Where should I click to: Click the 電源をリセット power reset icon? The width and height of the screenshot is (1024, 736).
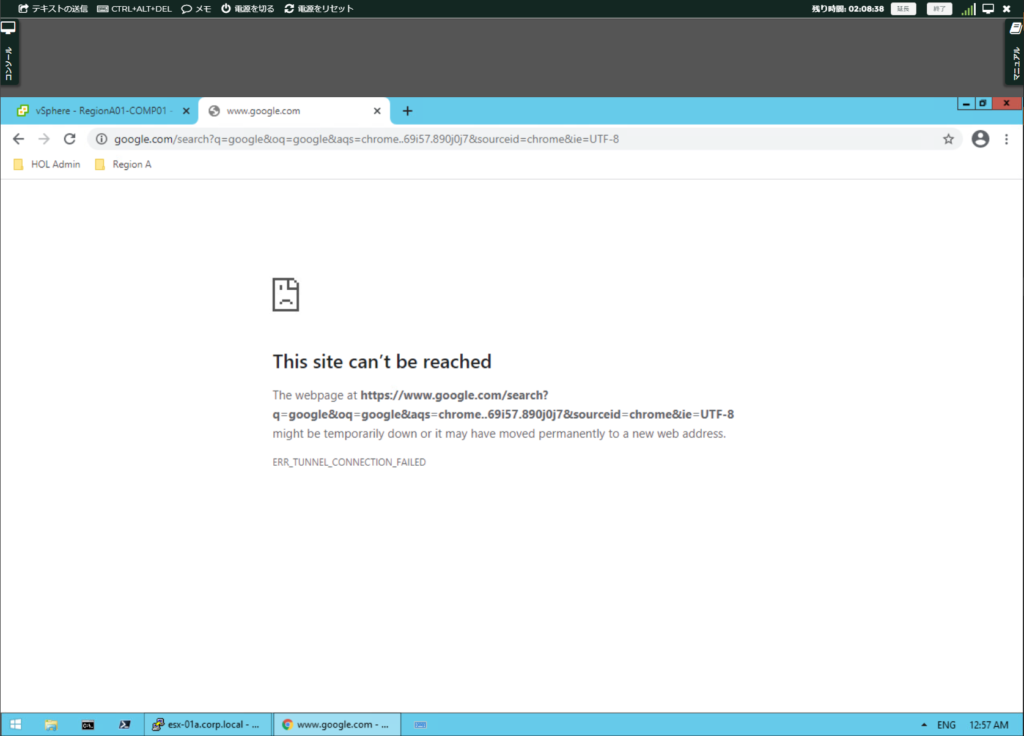[x=288, y=8]
